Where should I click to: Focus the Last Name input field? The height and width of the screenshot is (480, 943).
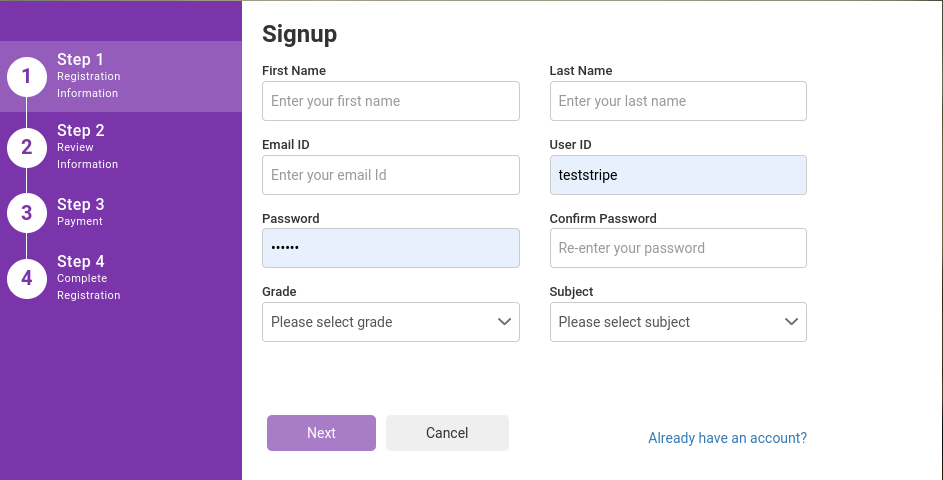point(678,101)
